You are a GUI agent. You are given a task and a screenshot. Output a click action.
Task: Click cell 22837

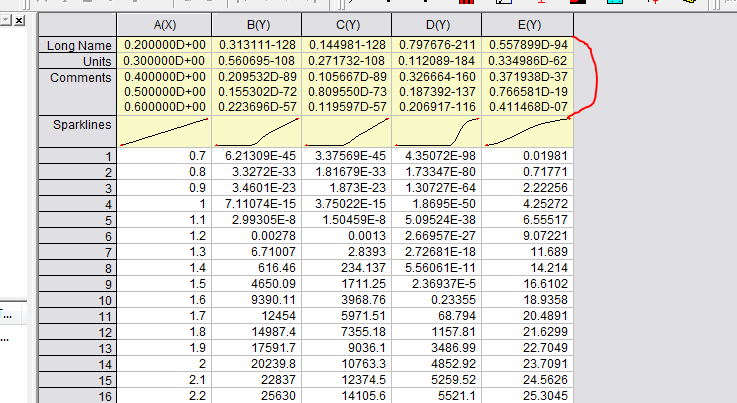click(257, 380)
